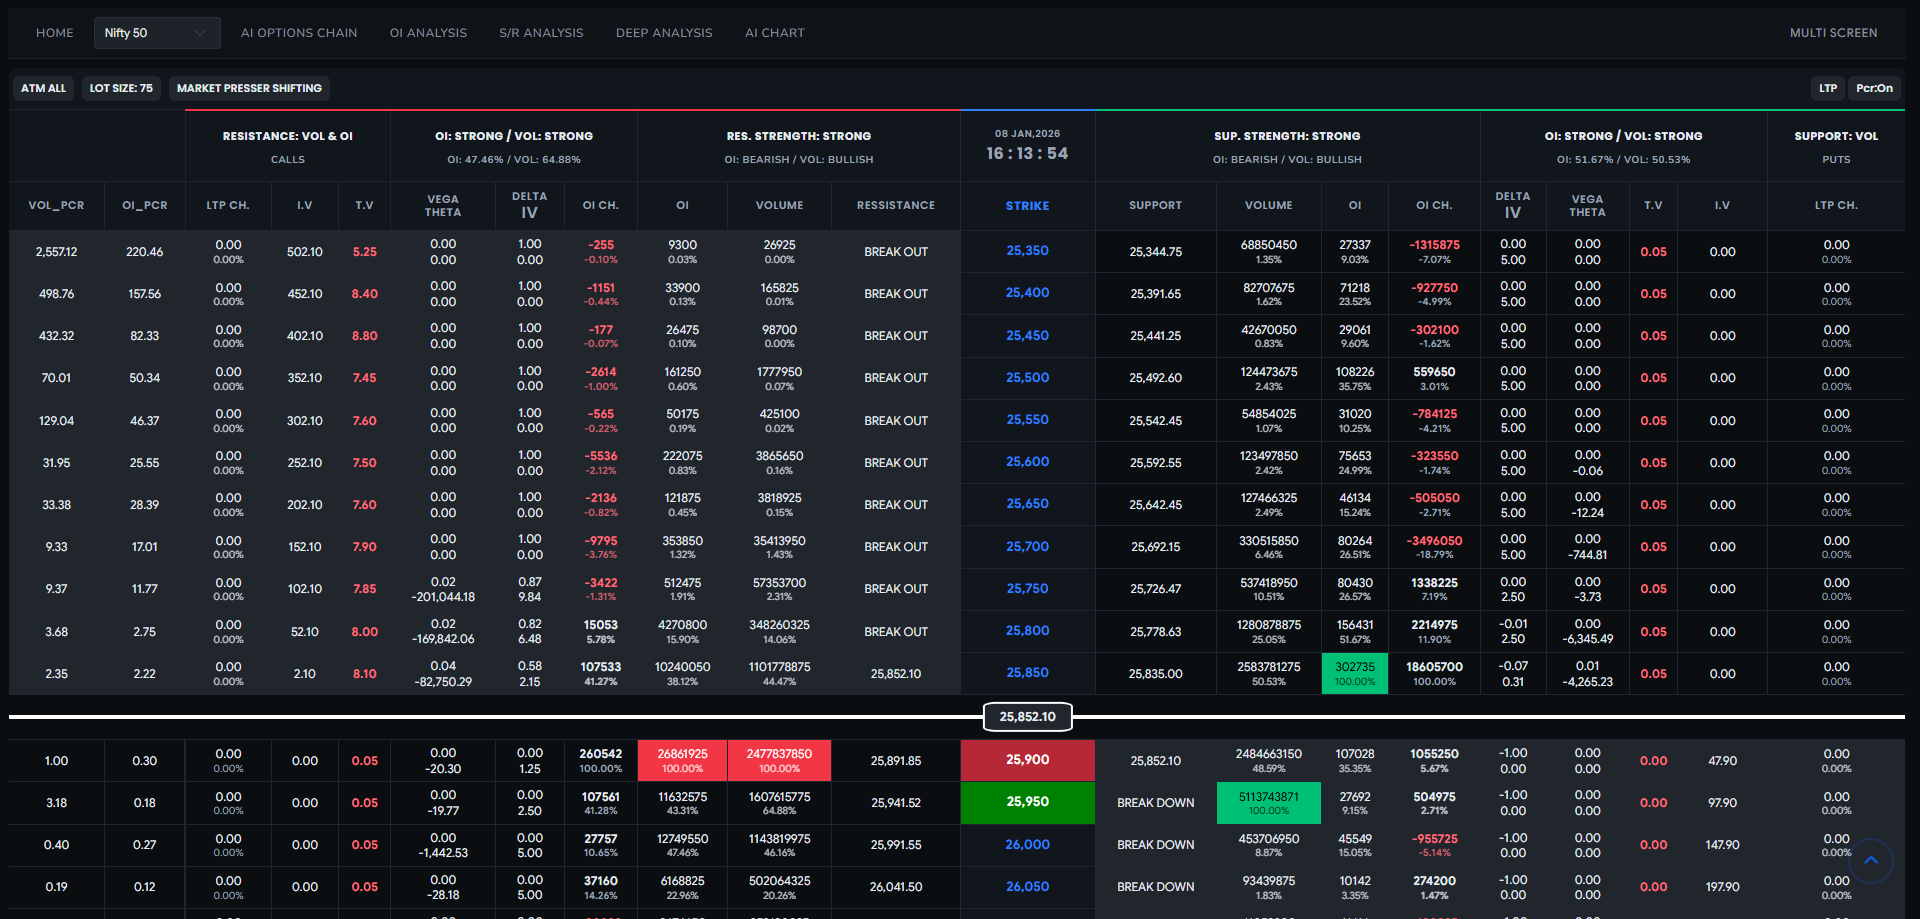Navigate to S/R ANALYSIS
Screen dimensions: 1920x919
(541, 32)
